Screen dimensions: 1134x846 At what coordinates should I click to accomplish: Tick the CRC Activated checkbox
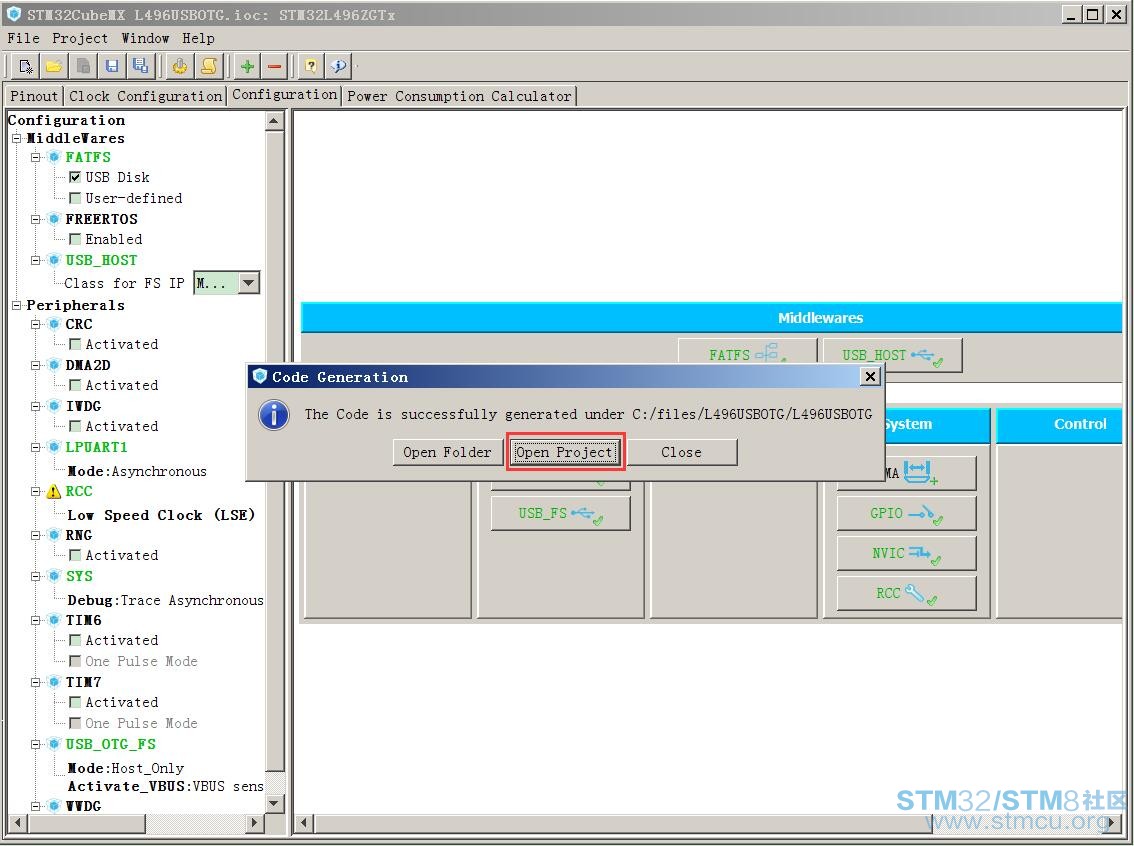[x=74, y=344]
